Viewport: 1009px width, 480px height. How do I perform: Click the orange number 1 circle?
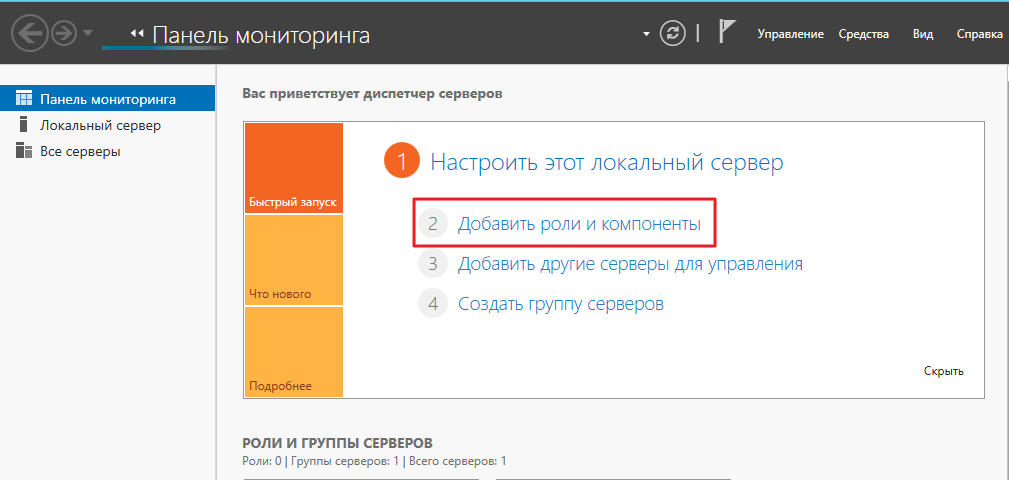pyautogui.click(x=401, y=162)
